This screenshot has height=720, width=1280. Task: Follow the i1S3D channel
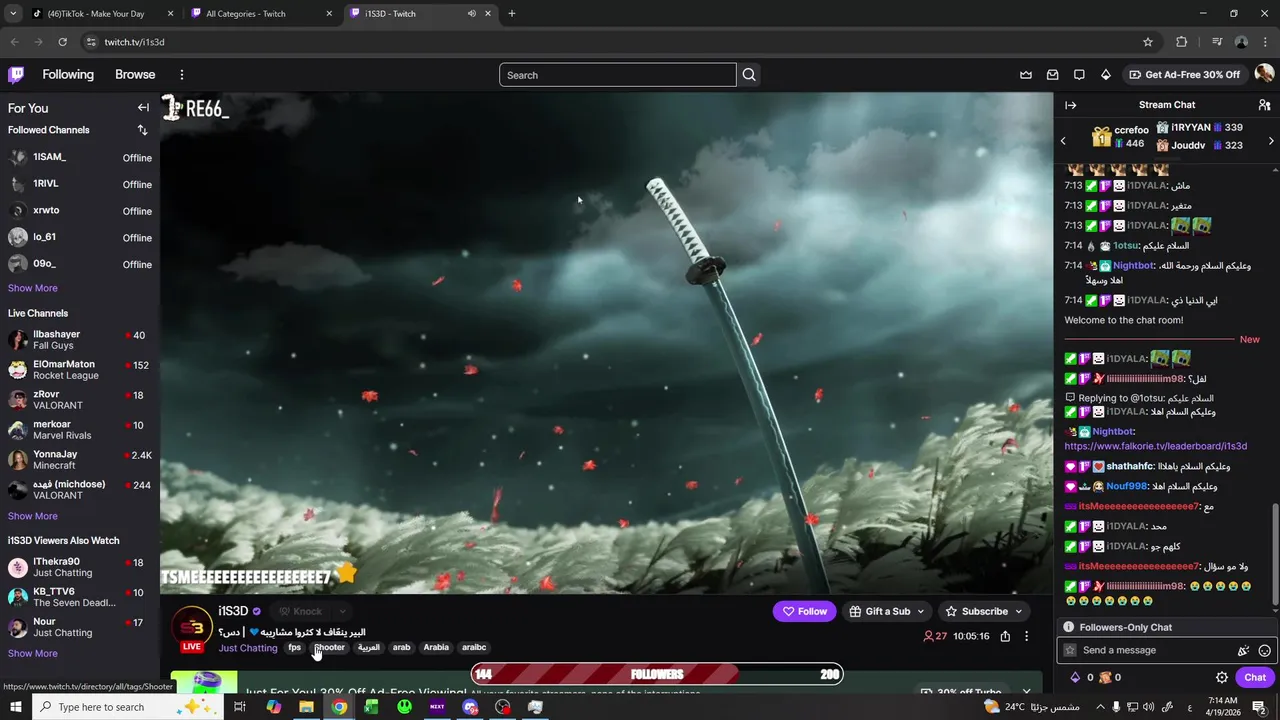click(x=804, y=611)
